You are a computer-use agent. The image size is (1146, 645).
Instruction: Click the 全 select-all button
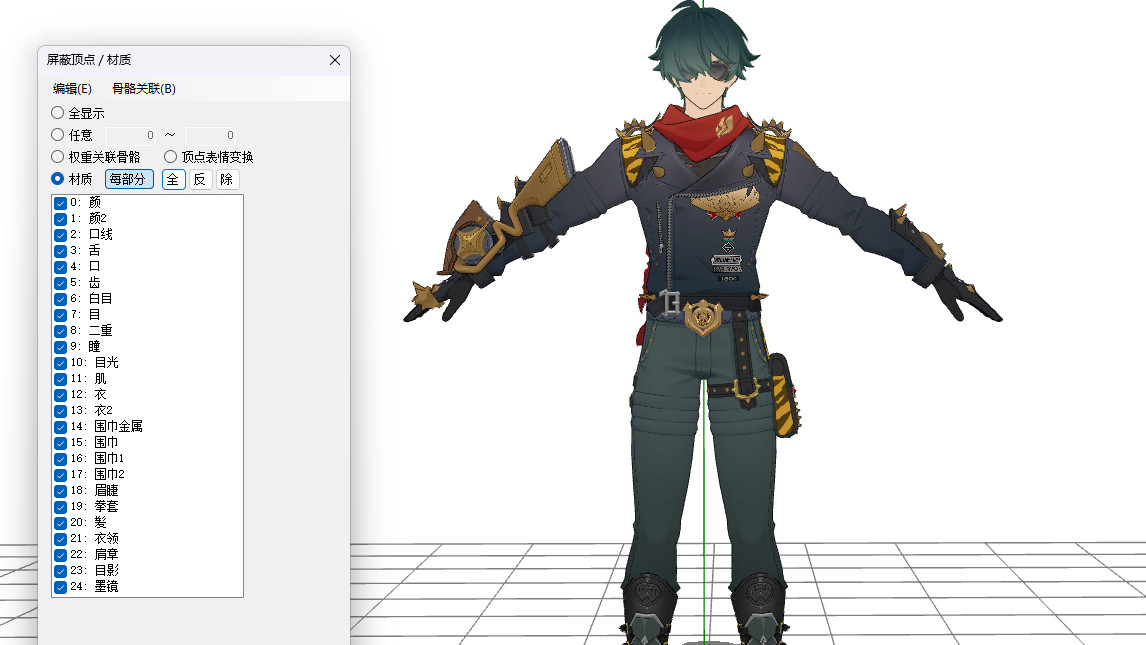(x=173, y=179)
